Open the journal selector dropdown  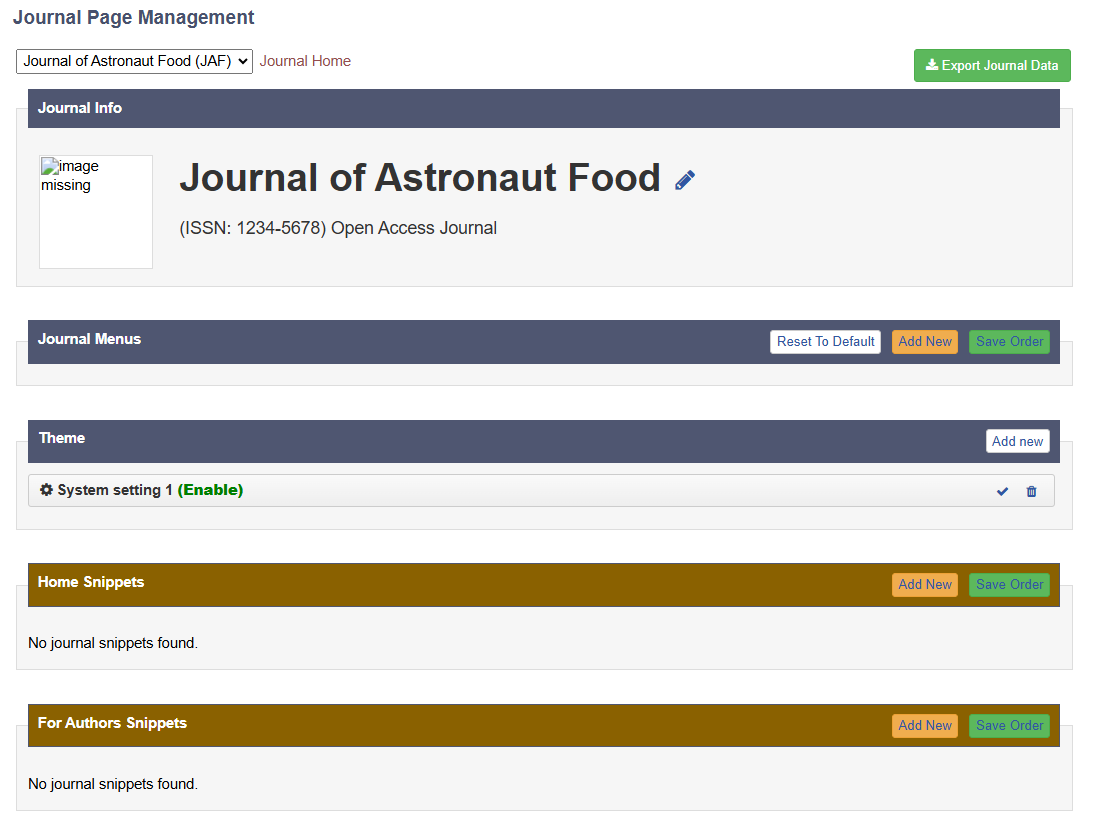[134, 61]
